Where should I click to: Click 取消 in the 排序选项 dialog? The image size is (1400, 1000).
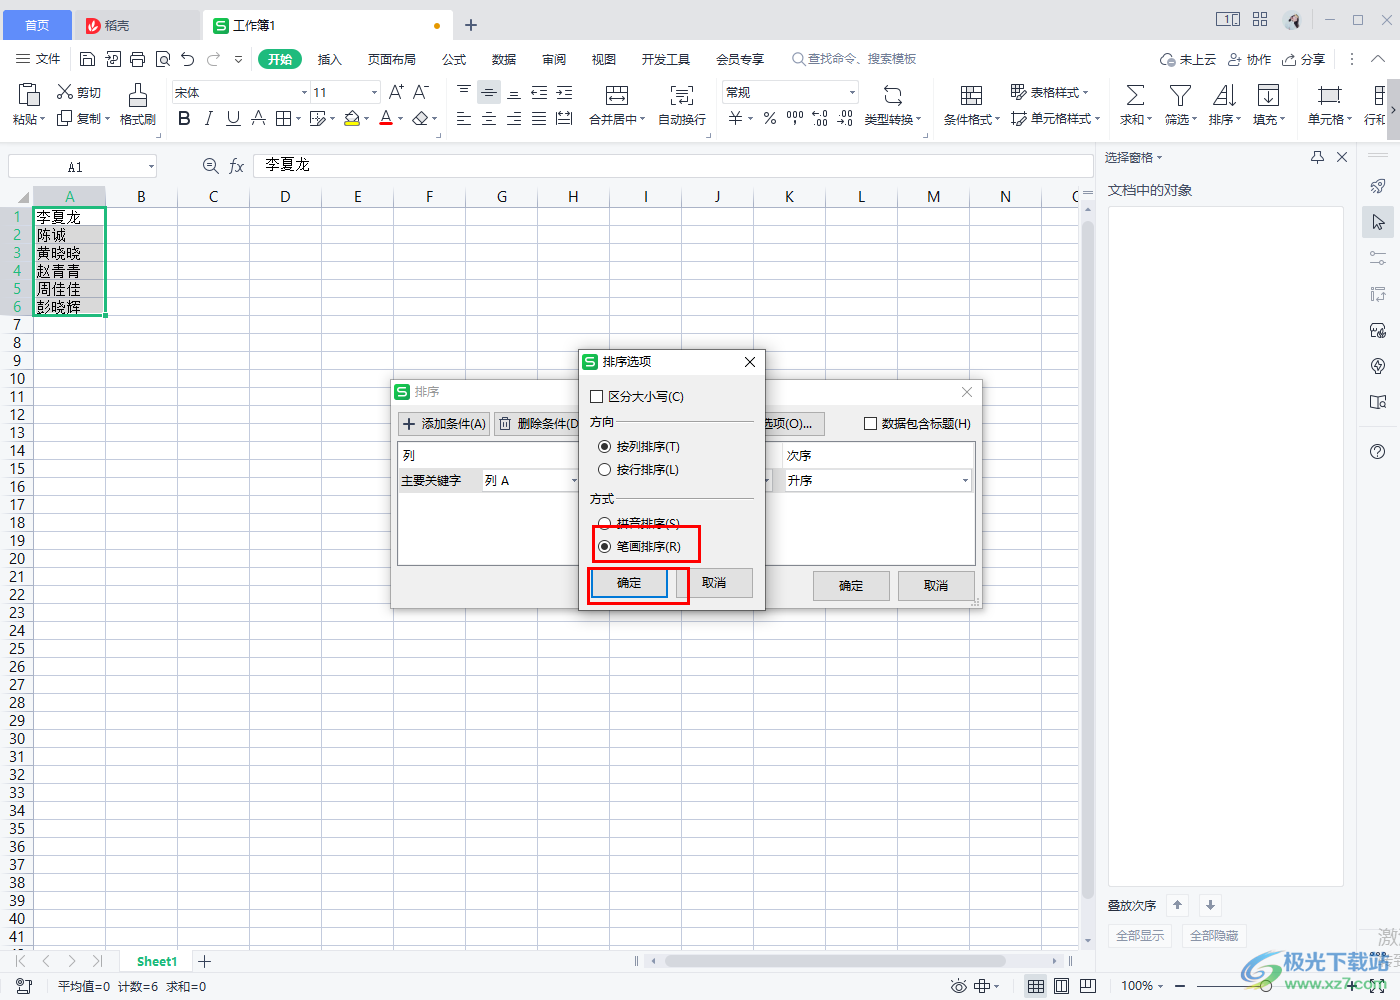[714, 583]
